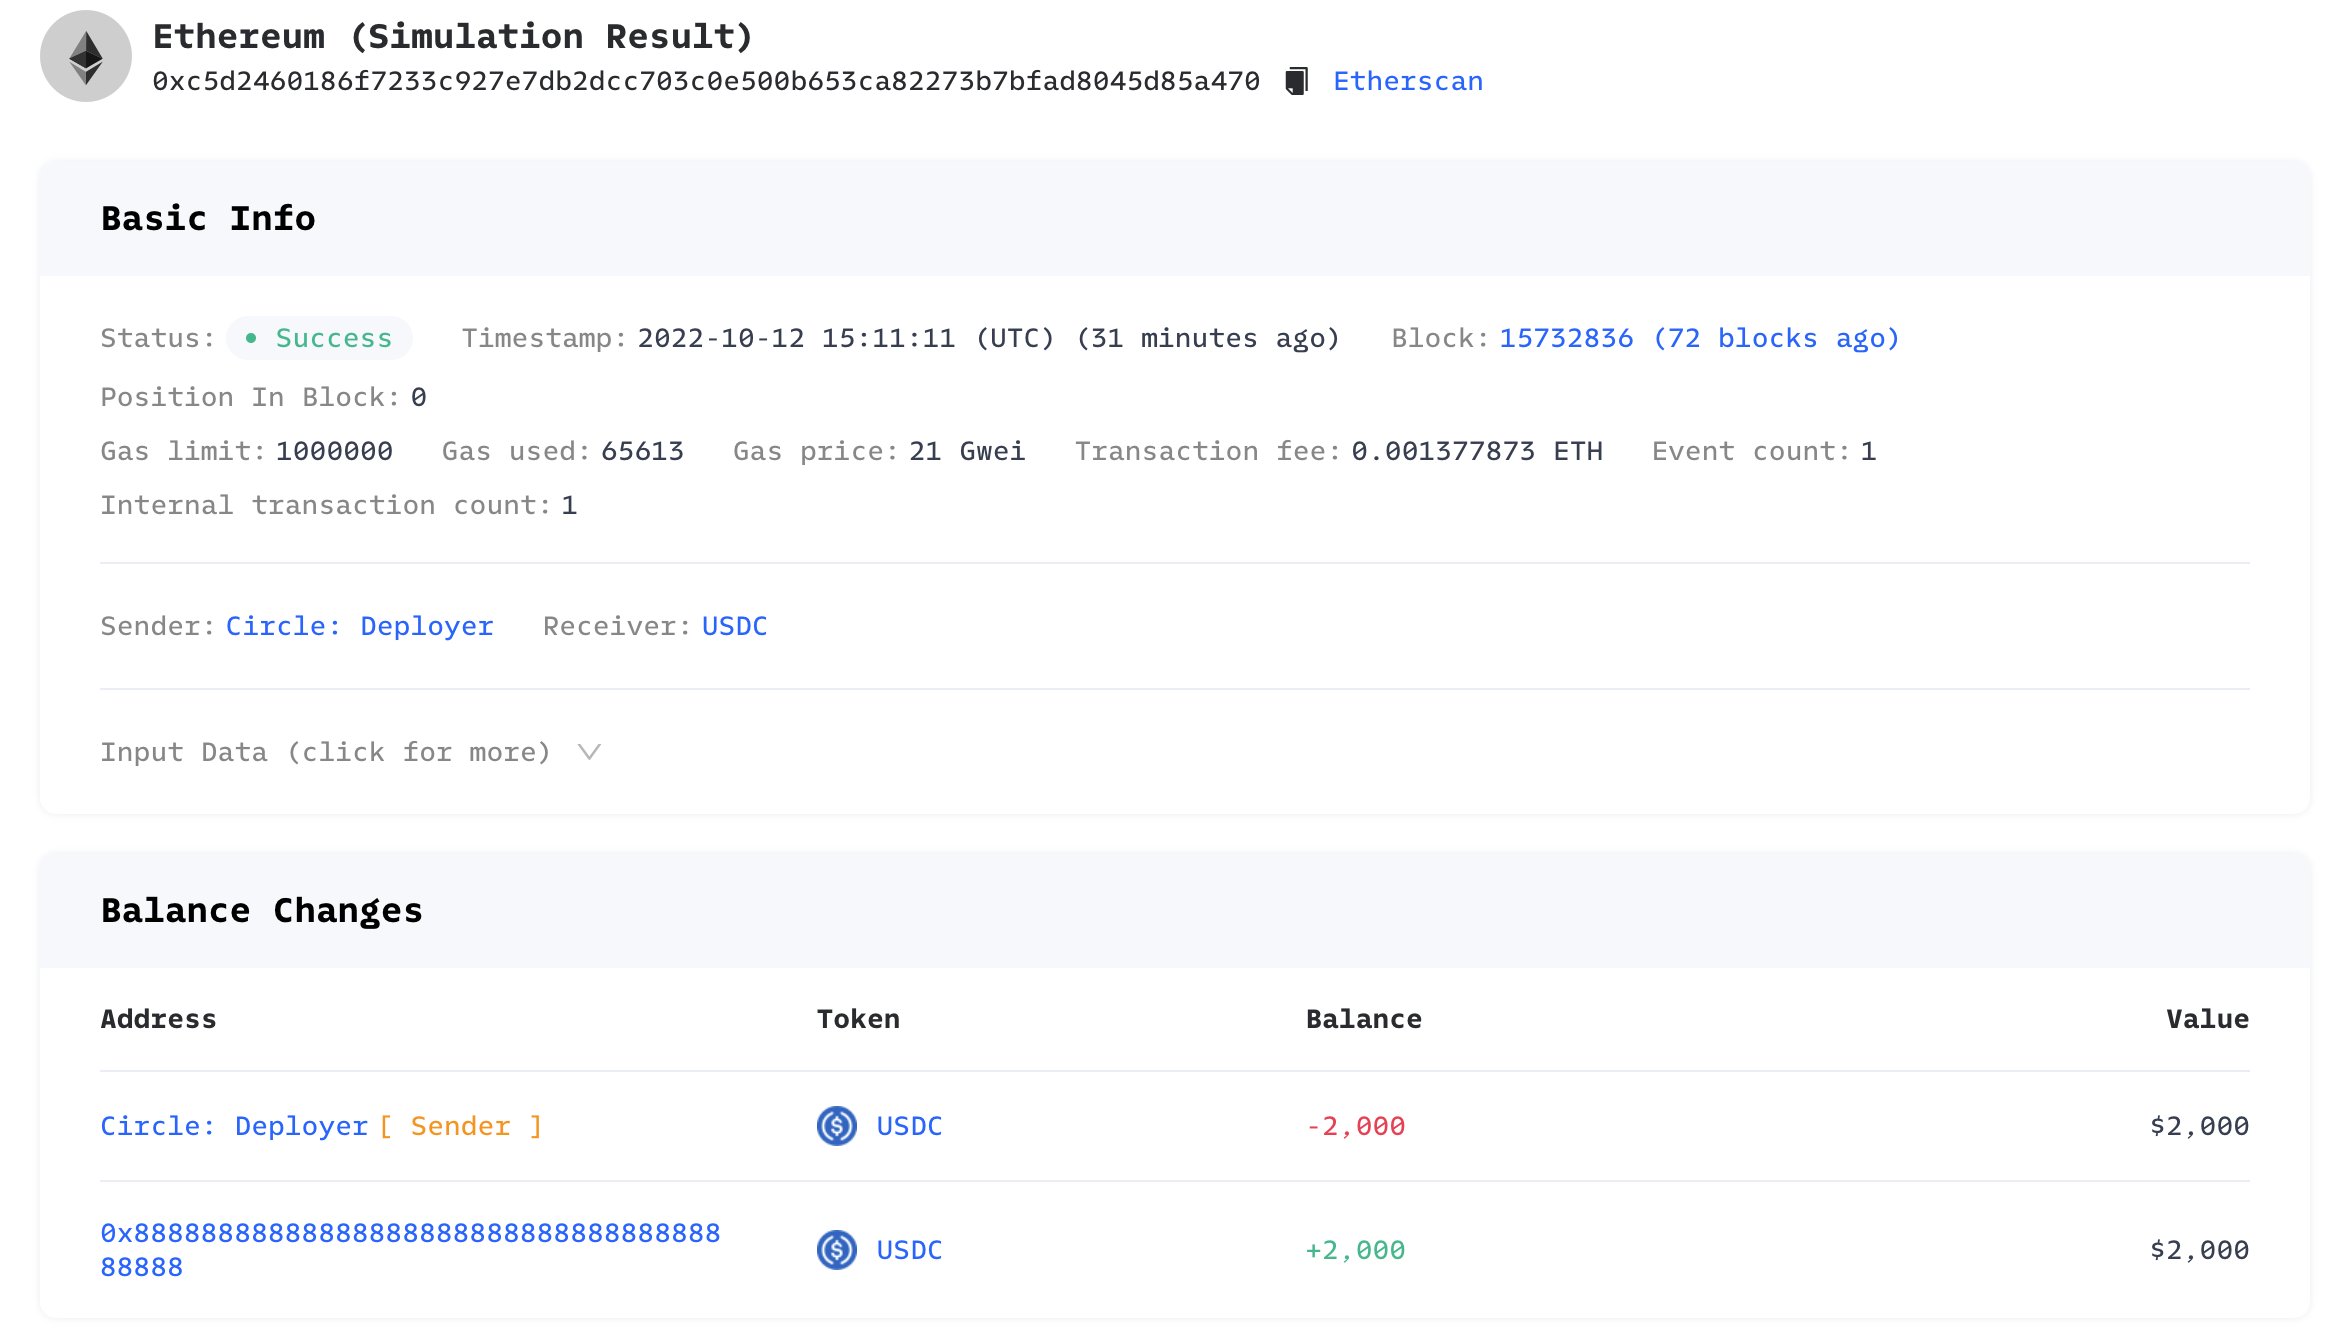Click the USDC token icon in Circle: Deployer row

coord(836,1126)
